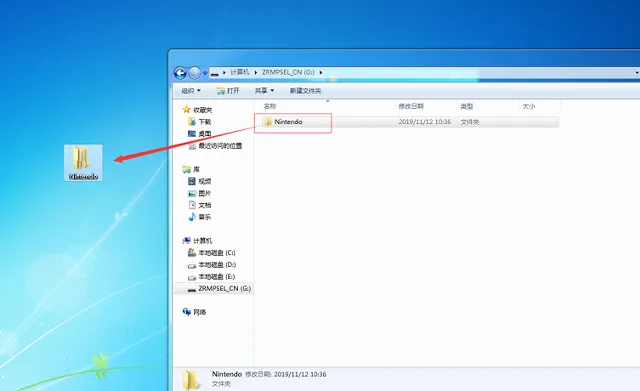Viewport: 640px width, 391px height.
Task: Open the 文档 library
Action: point(200,205)
